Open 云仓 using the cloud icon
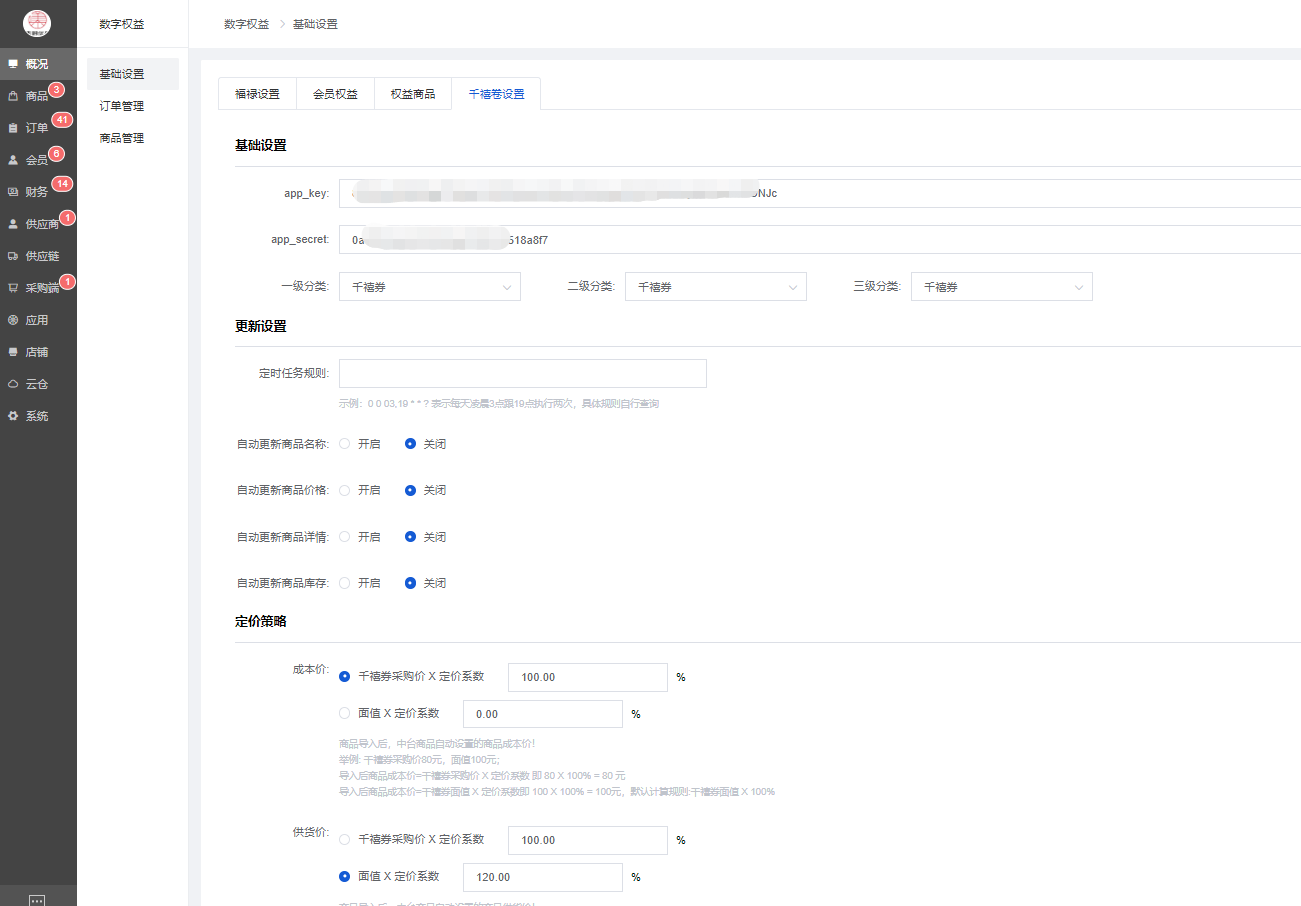The height and width of the screenshot is (906, 1301). 13,384
